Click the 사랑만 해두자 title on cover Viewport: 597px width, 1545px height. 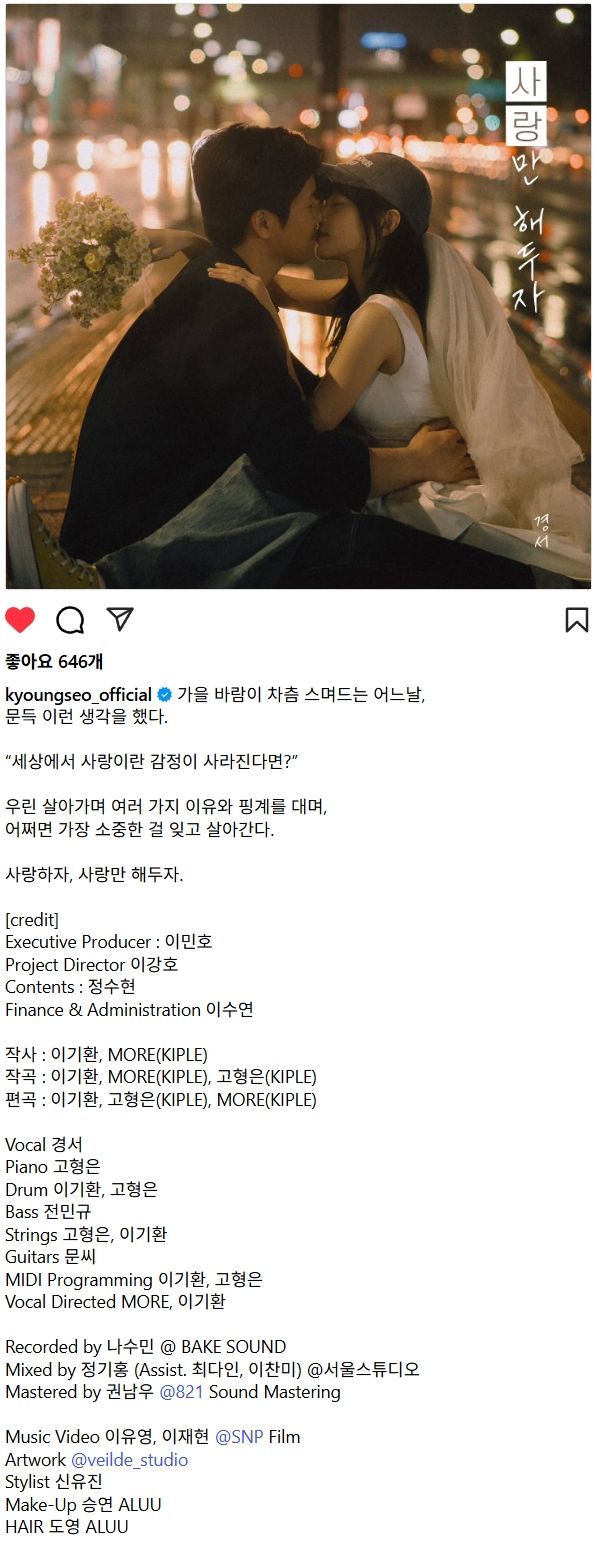526,188
